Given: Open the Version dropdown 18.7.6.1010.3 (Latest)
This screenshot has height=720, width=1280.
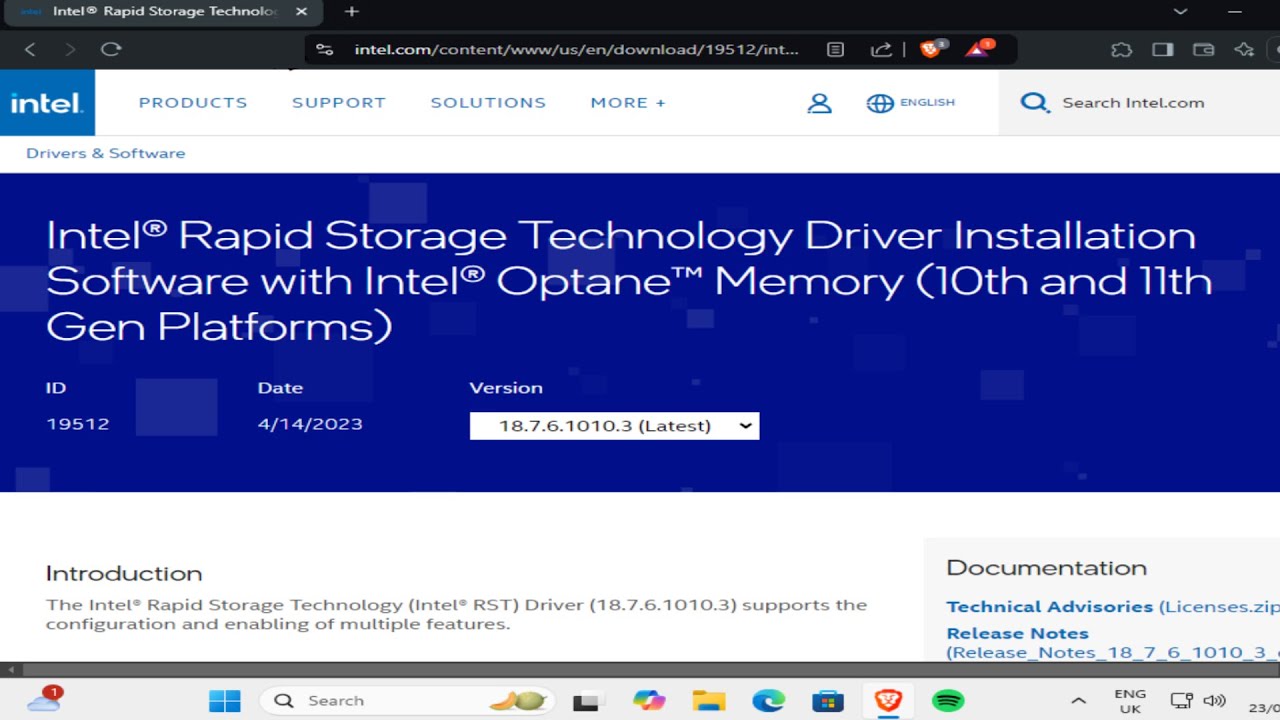Looking at the screenshot, I should tap(614, 426).
